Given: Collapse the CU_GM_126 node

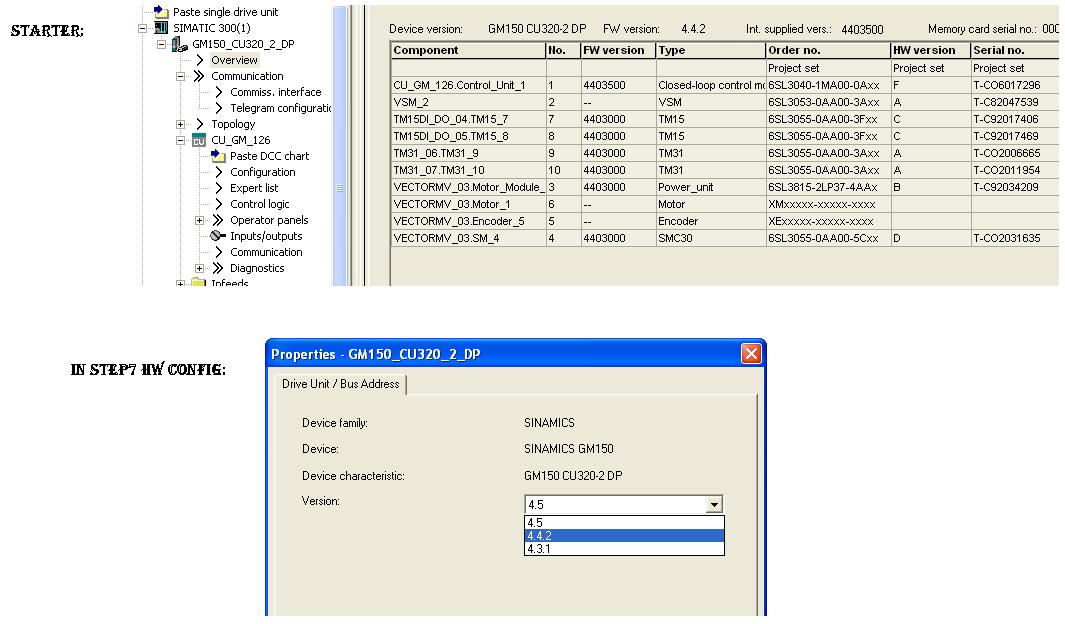Looking at the screenshot, I should coord(181,141).
